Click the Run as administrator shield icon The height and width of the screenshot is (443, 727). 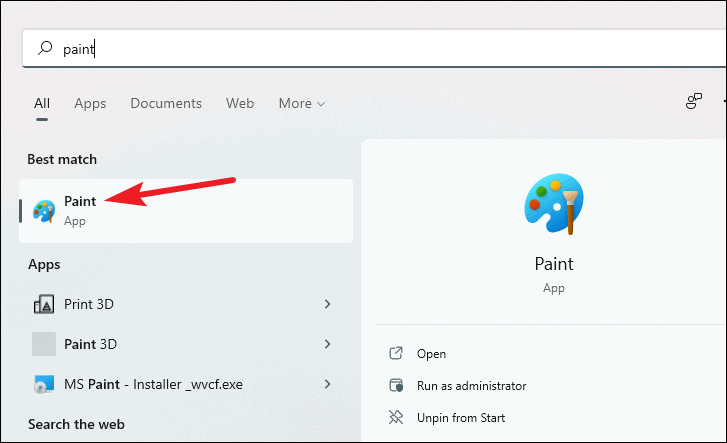pos(396,385)
